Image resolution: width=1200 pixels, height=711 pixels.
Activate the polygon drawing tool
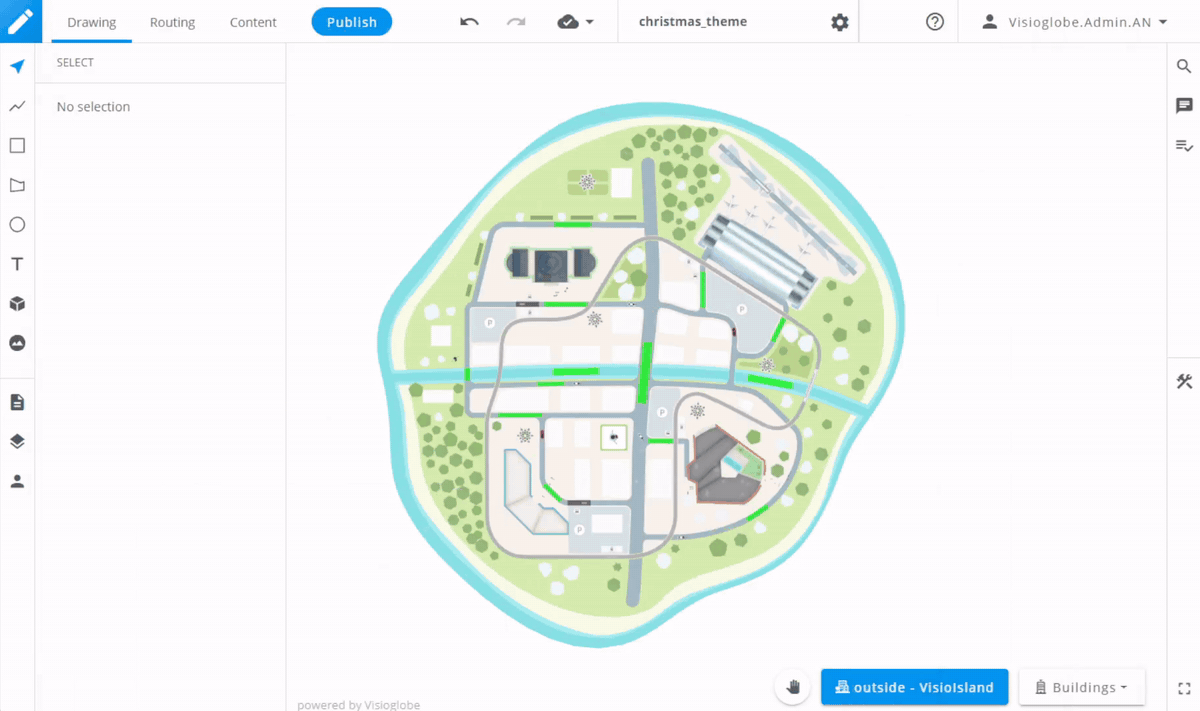(x=17, y=185)
